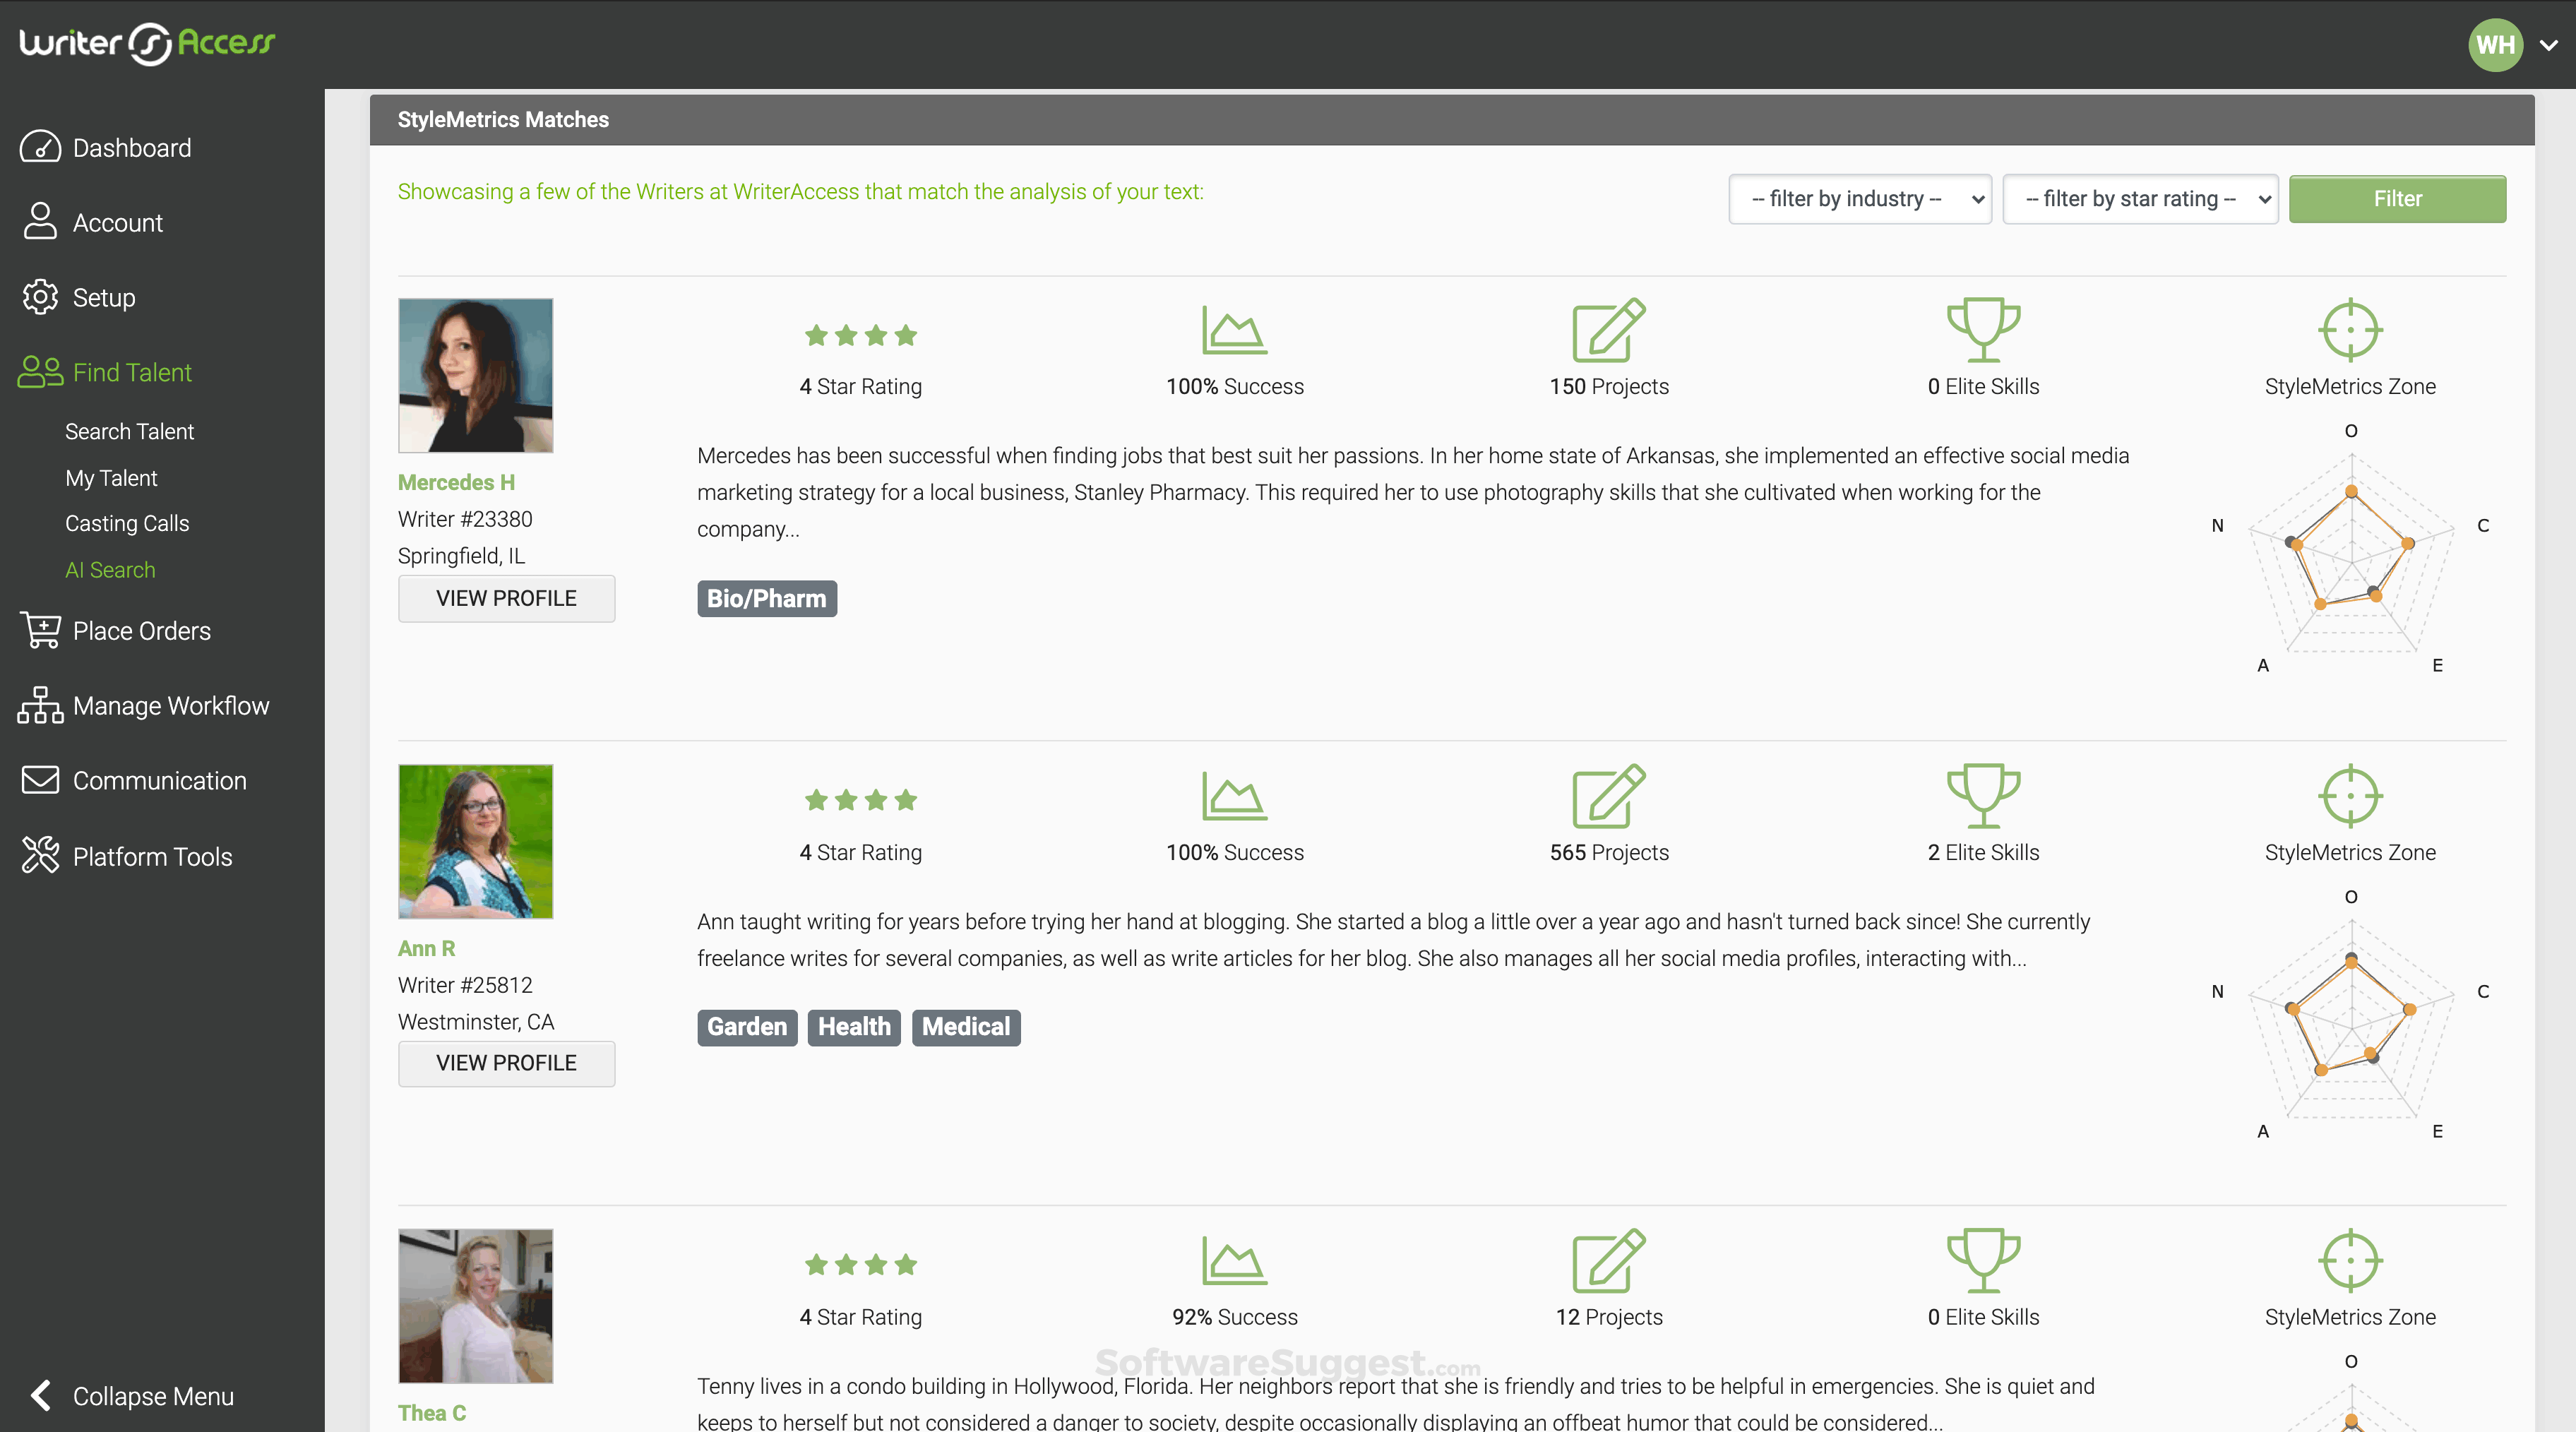Open the filter by star rating dropdown
The image size is (2576, 1432).
pos(2141,198)
